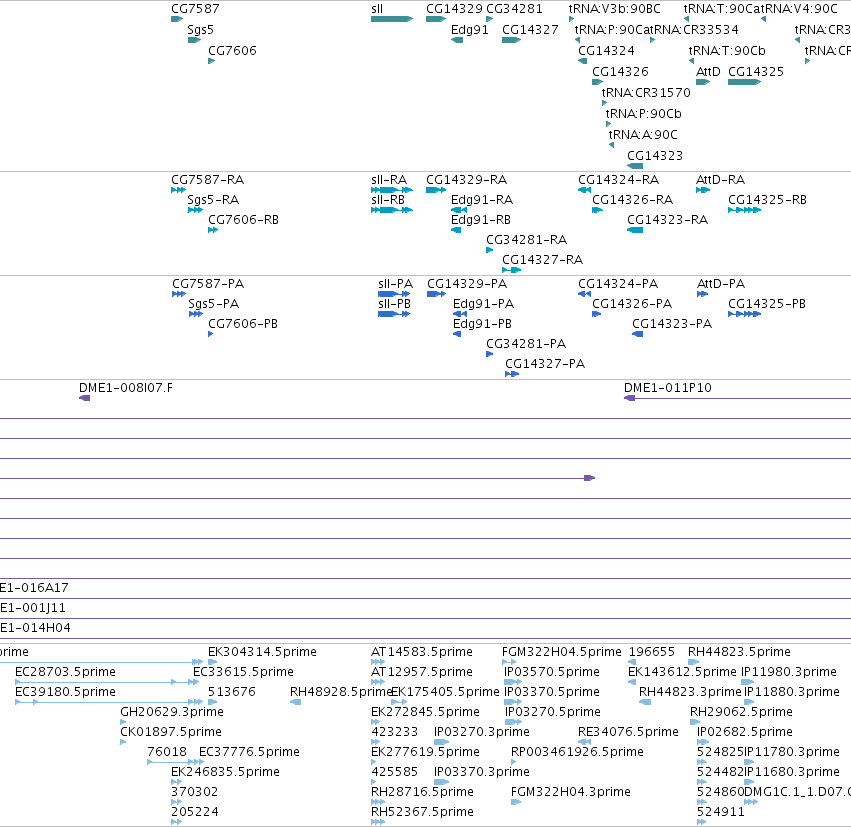The image size is (851, 827).
Task: Select the Sgs5-PA protein label
Action: [x=213, y=304]
